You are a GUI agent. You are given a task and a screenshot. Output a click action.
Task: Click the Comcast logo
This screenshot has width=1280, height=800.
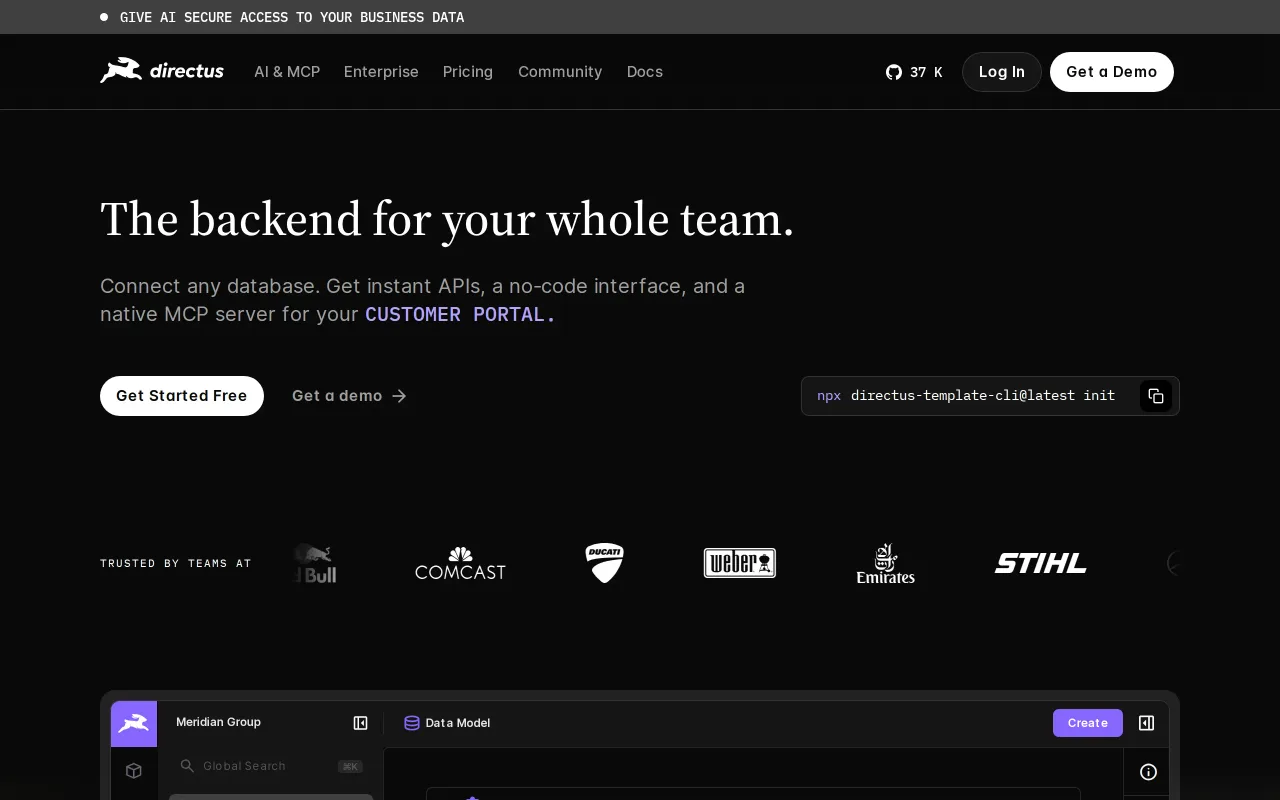(460, 564)
